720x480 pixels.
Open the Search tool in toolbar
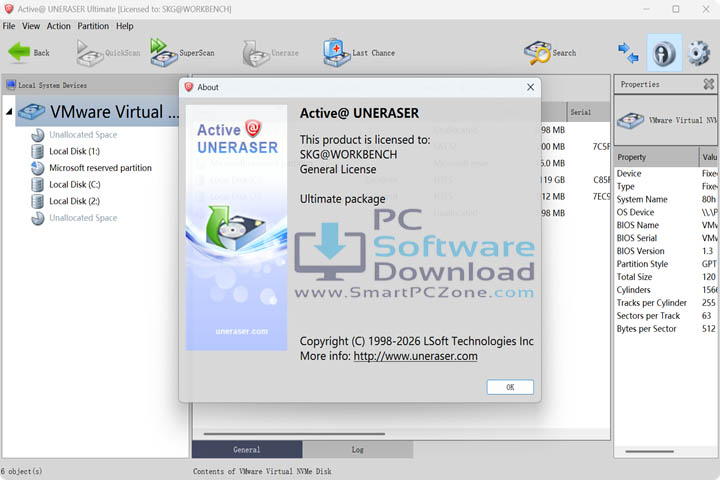point(550,53)
